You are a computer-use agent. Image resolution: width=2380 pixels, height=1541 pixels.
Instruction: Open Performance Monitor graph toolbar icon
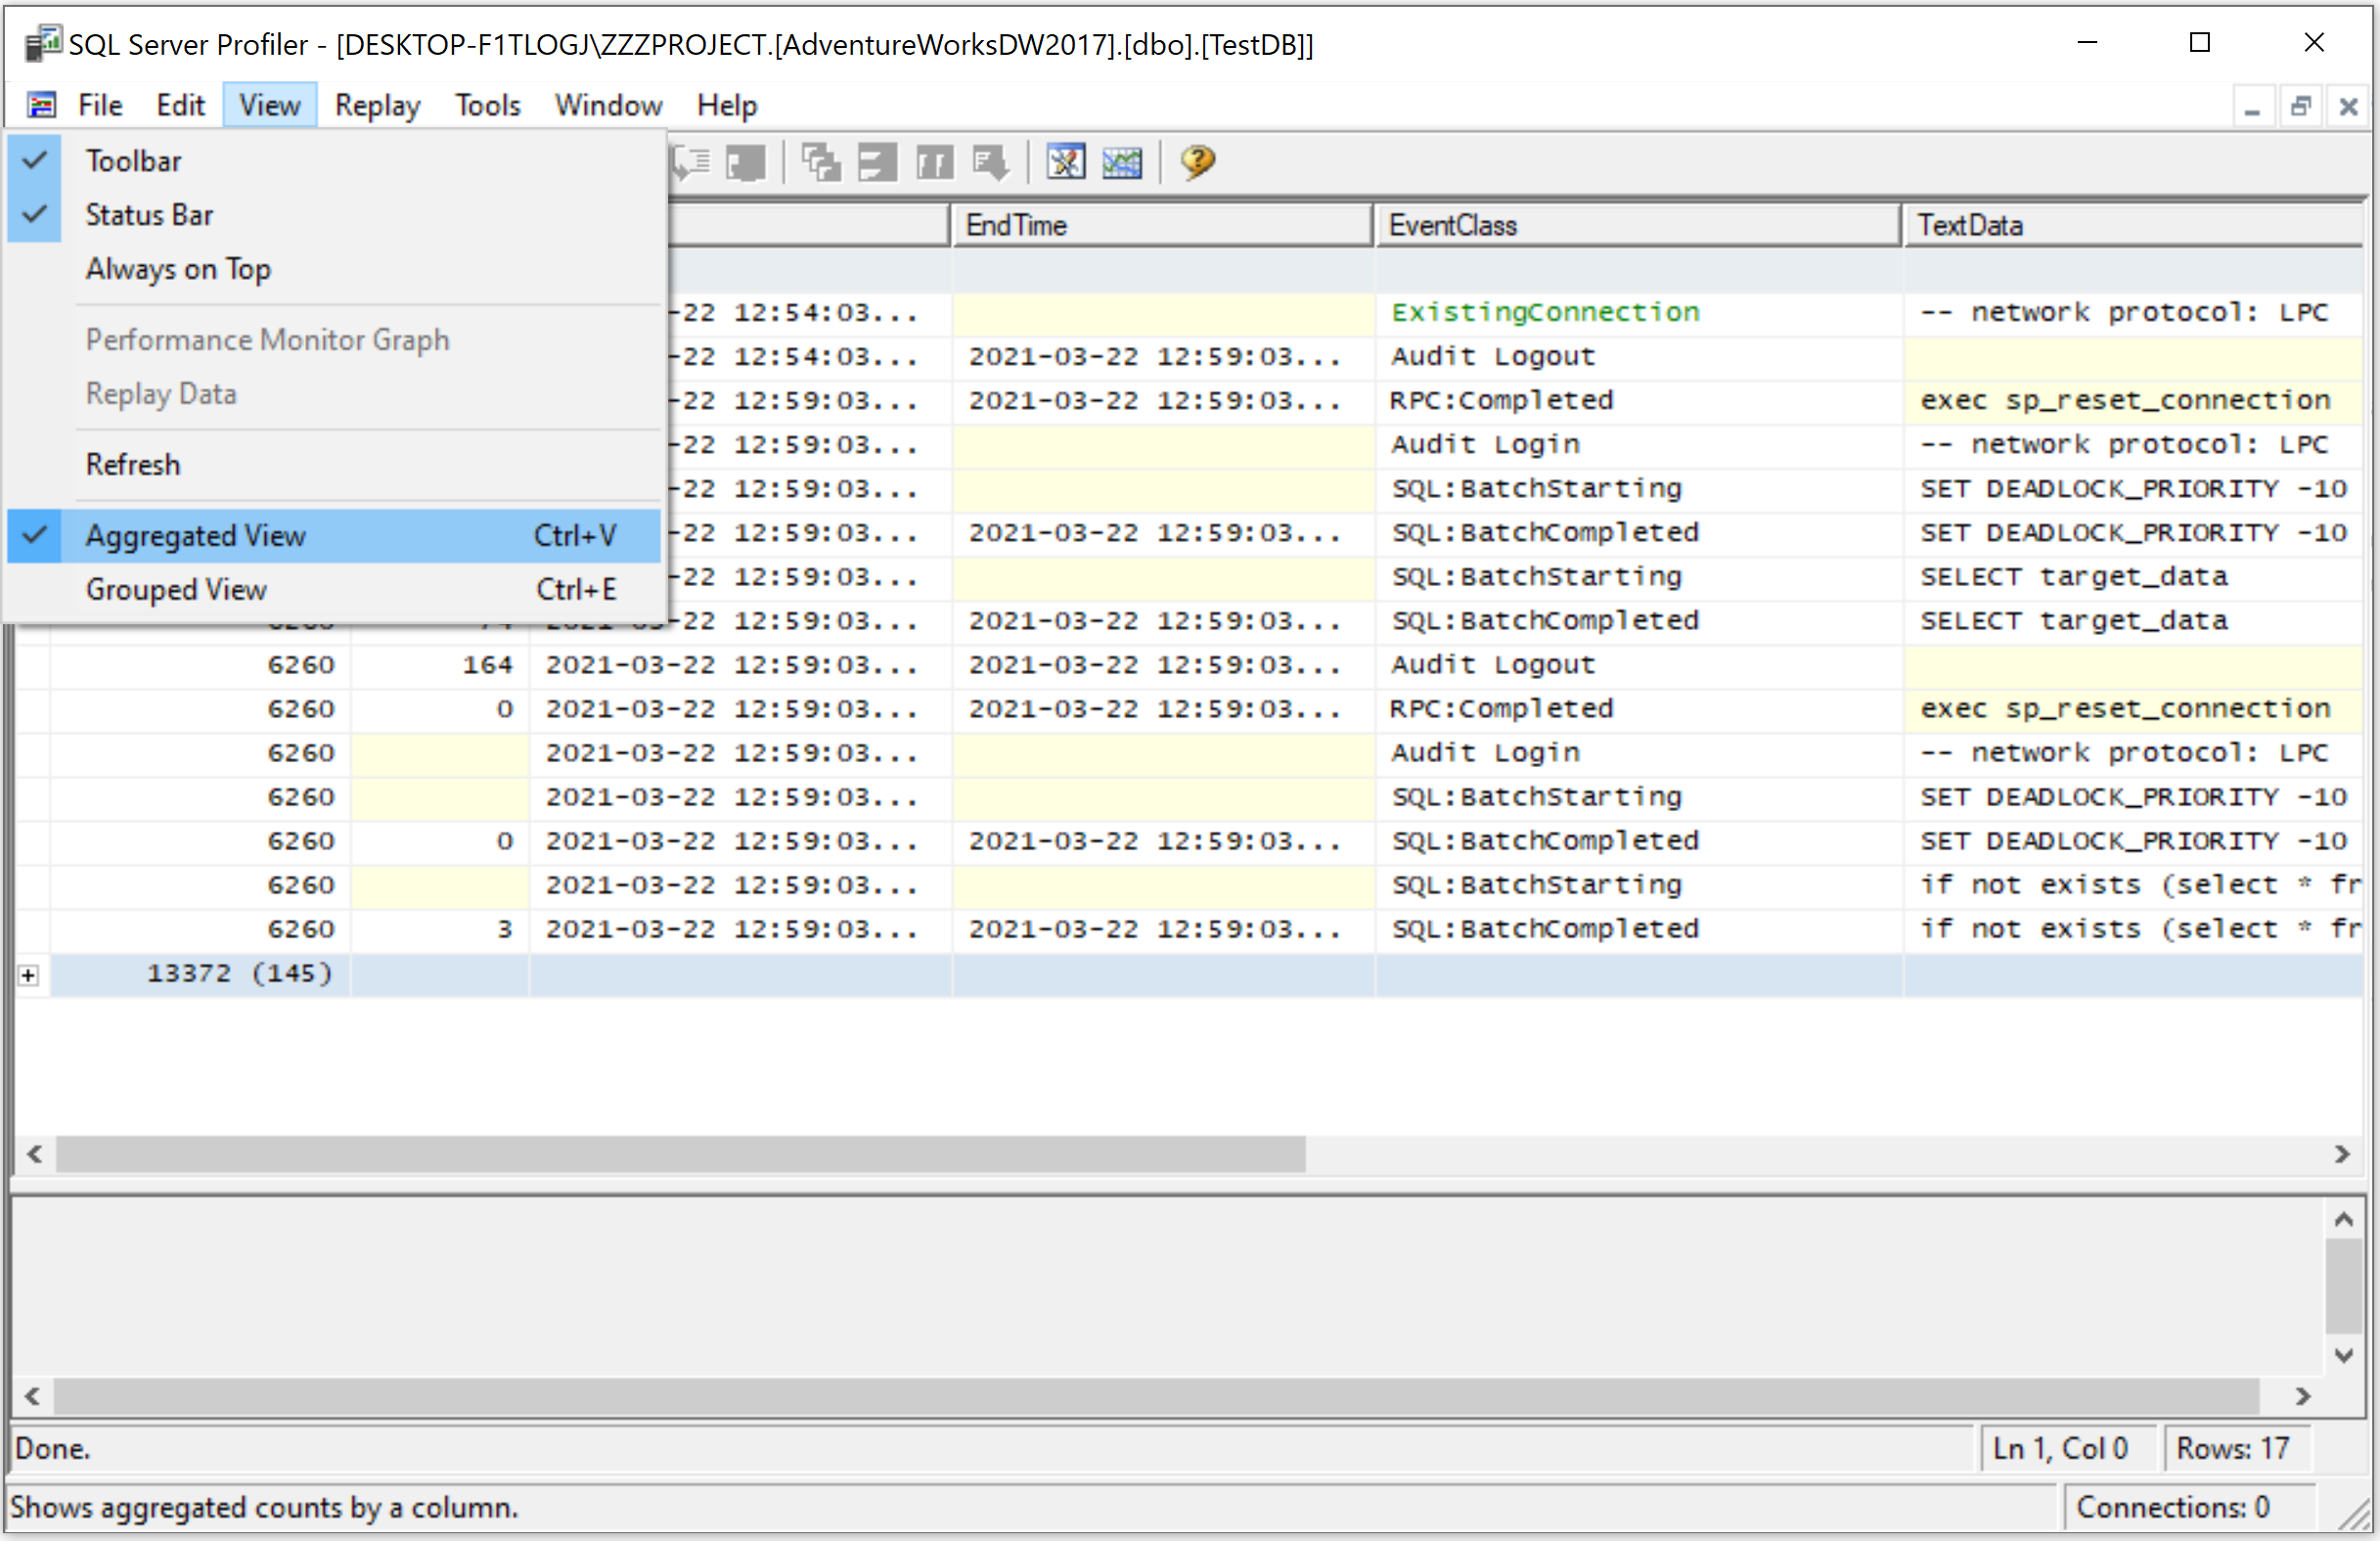point(1121,162)
